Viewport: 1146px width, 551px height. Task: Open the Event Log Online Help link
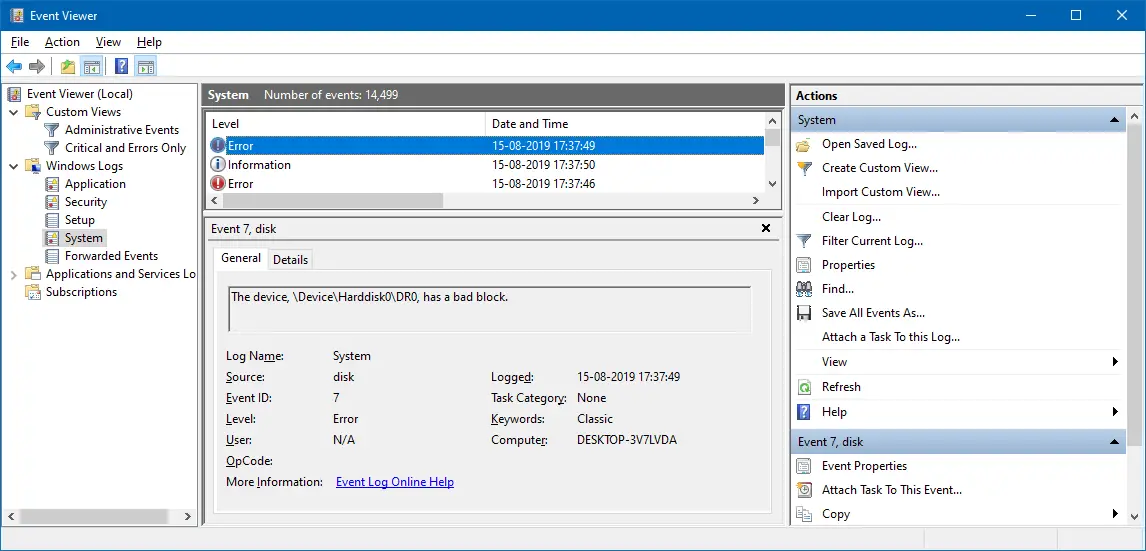[395, 482]
